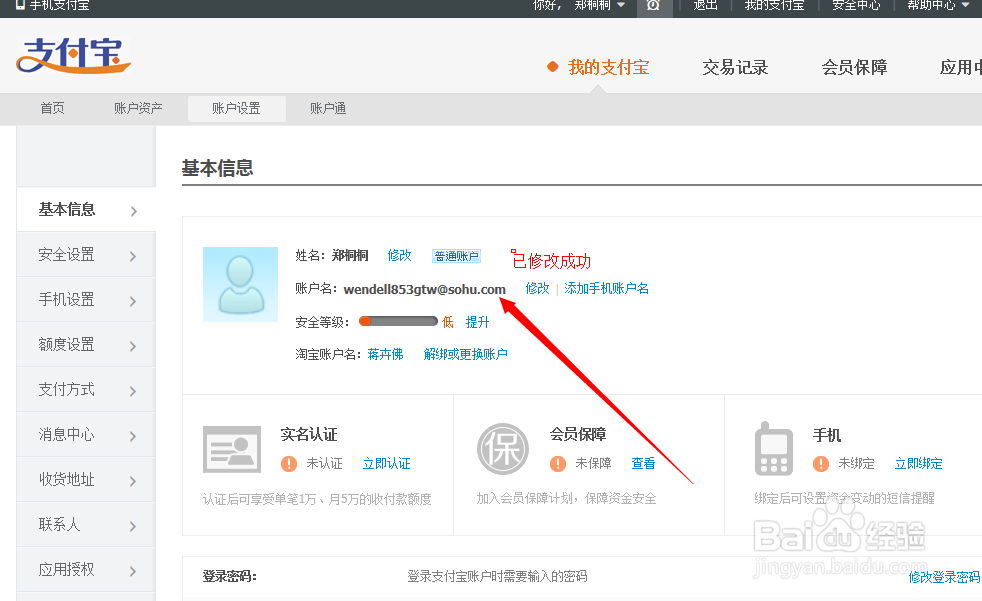Click 退出 logout link
Screen dimensions: 982x601
(705, 5)
